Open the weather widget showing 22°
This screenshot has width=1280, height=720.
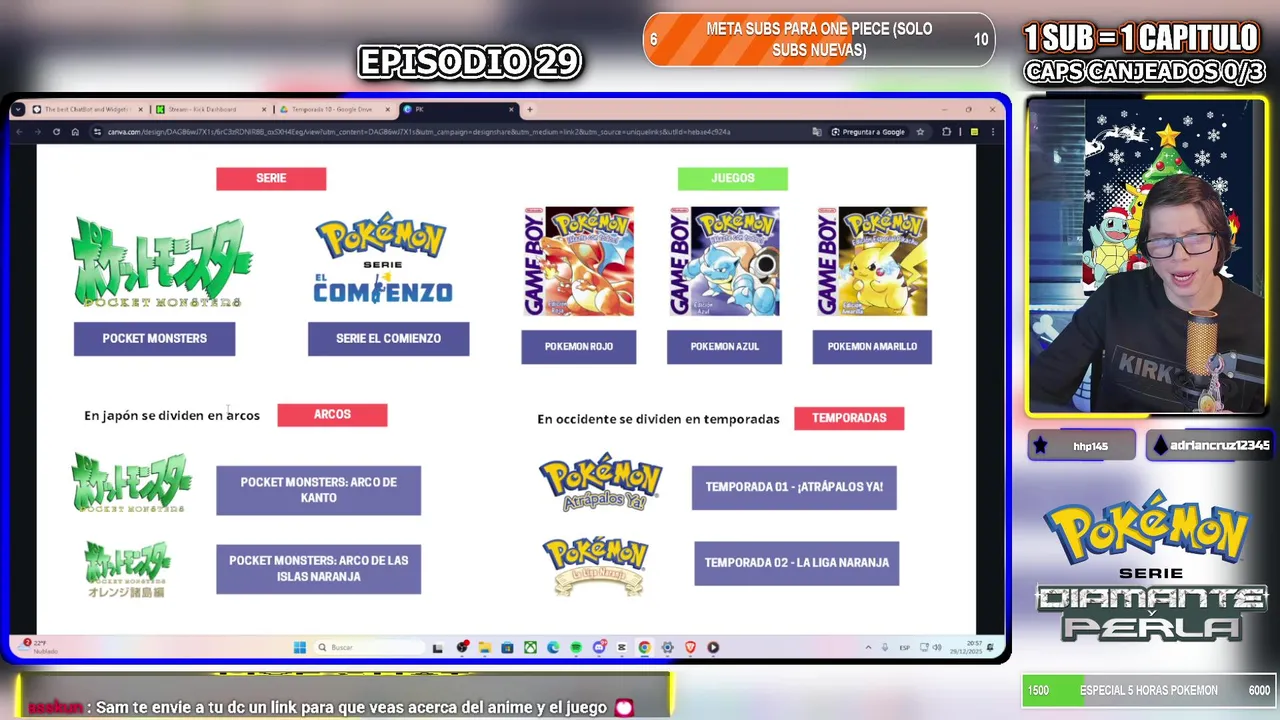(x=36, y=646)
